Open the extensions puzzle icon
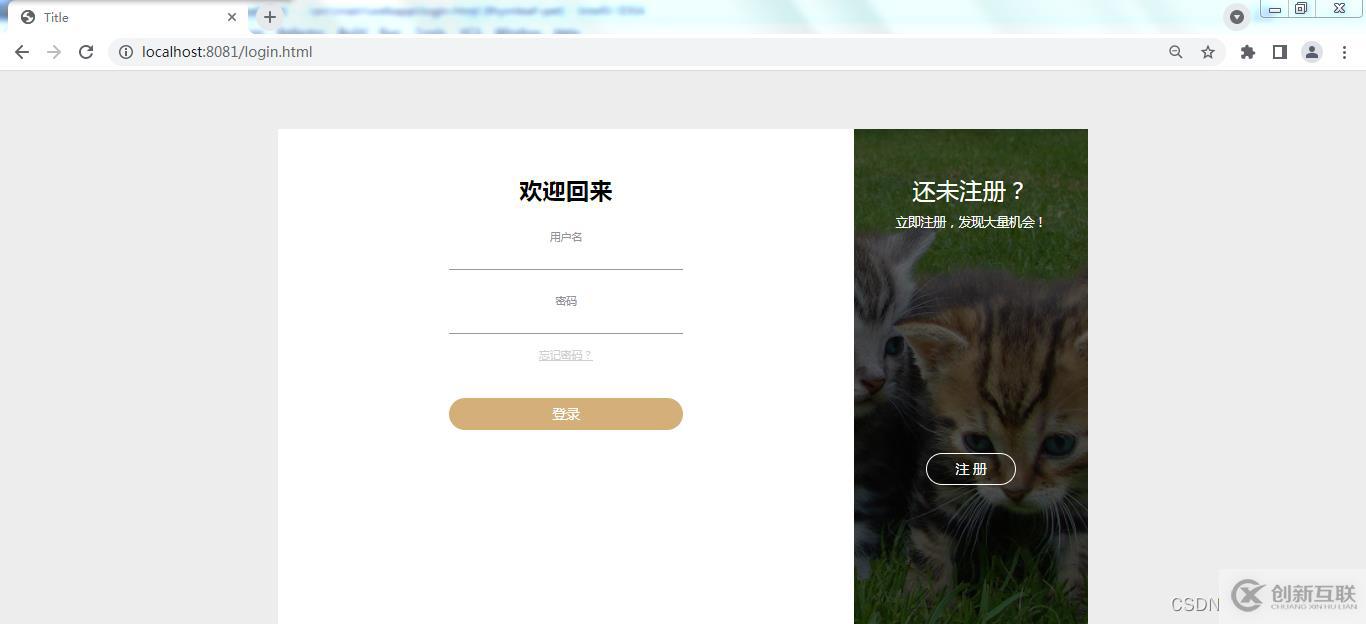The height and width of the screenshot is (624, 1366). [x=1248, y=52]
